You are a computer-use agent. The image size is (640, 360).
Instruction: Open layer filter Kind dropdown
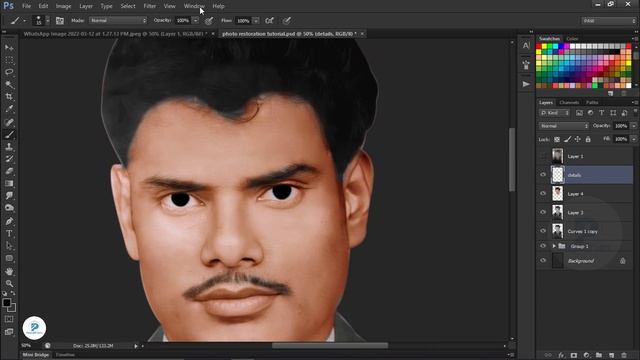[555, 113]
